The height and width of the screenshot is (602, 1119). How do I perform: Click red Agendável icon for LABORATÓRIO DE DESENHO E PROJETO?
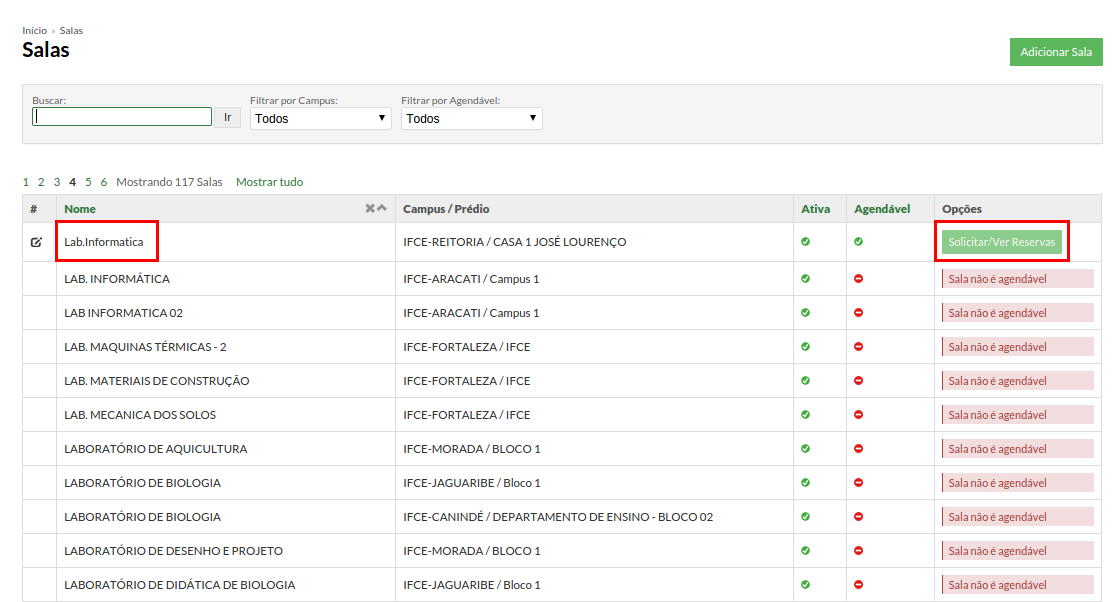859,551
